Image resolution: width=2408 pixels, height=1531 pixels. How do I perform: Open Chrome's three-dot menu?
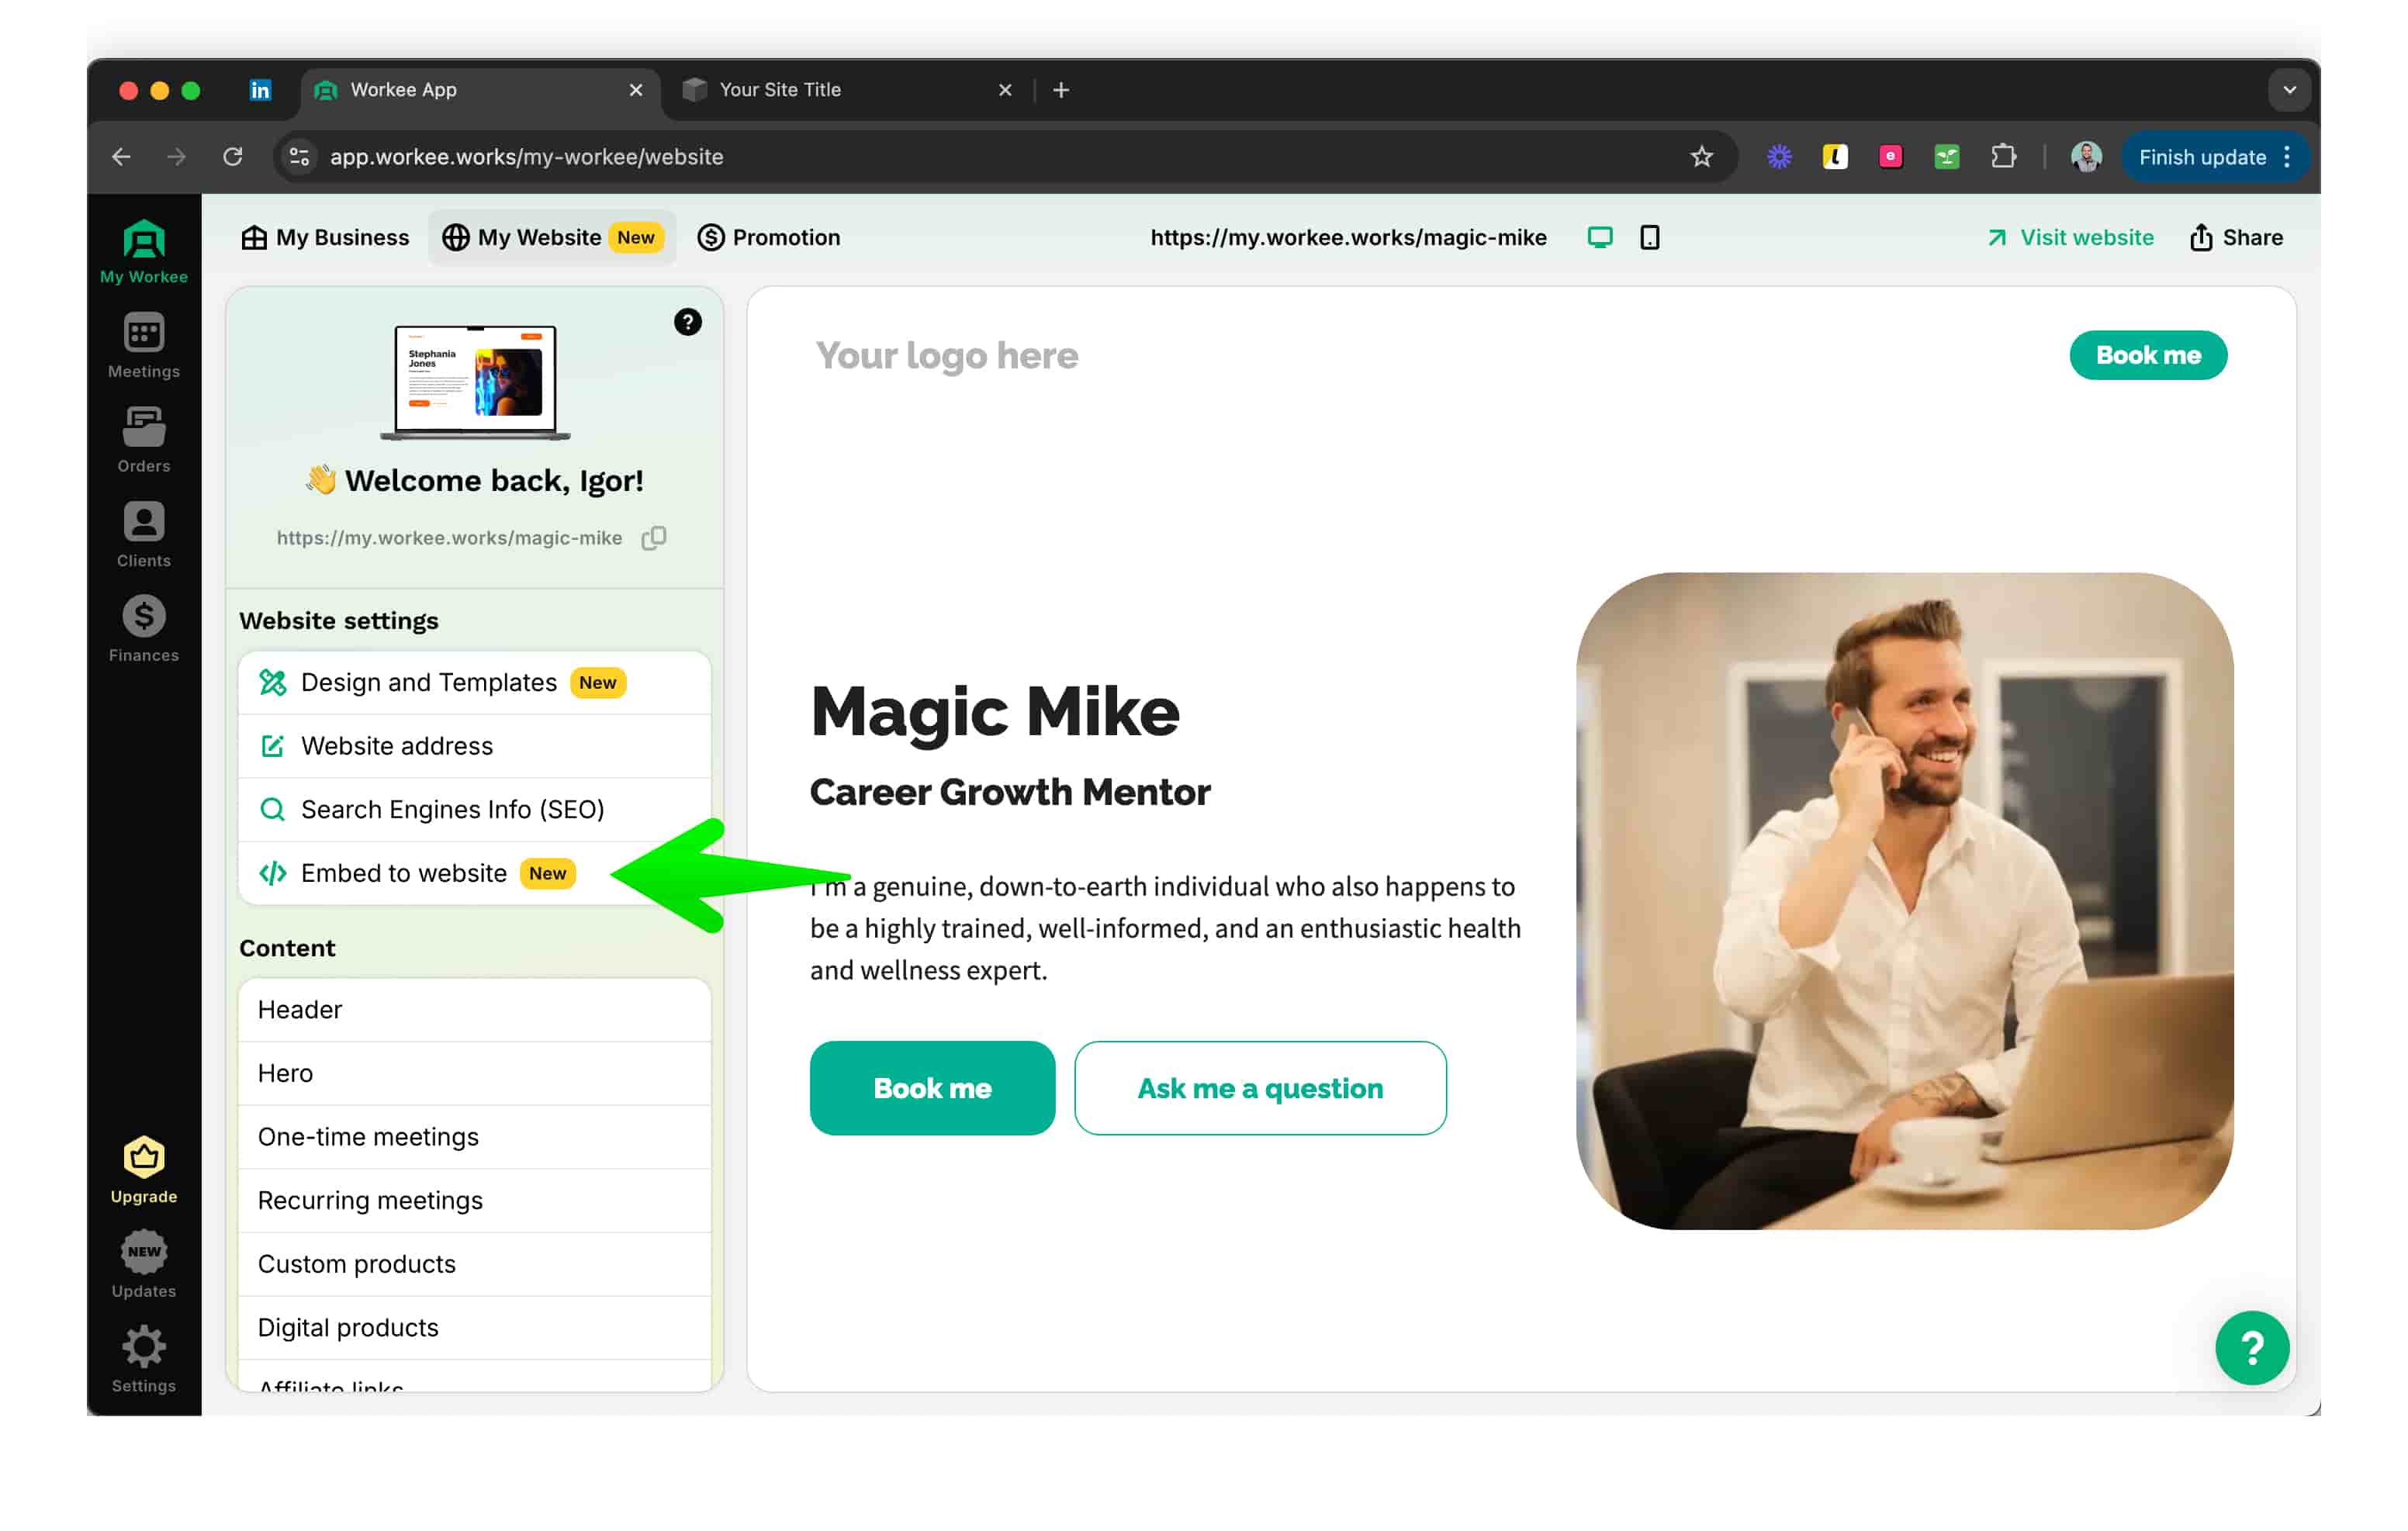(2288, 157)
